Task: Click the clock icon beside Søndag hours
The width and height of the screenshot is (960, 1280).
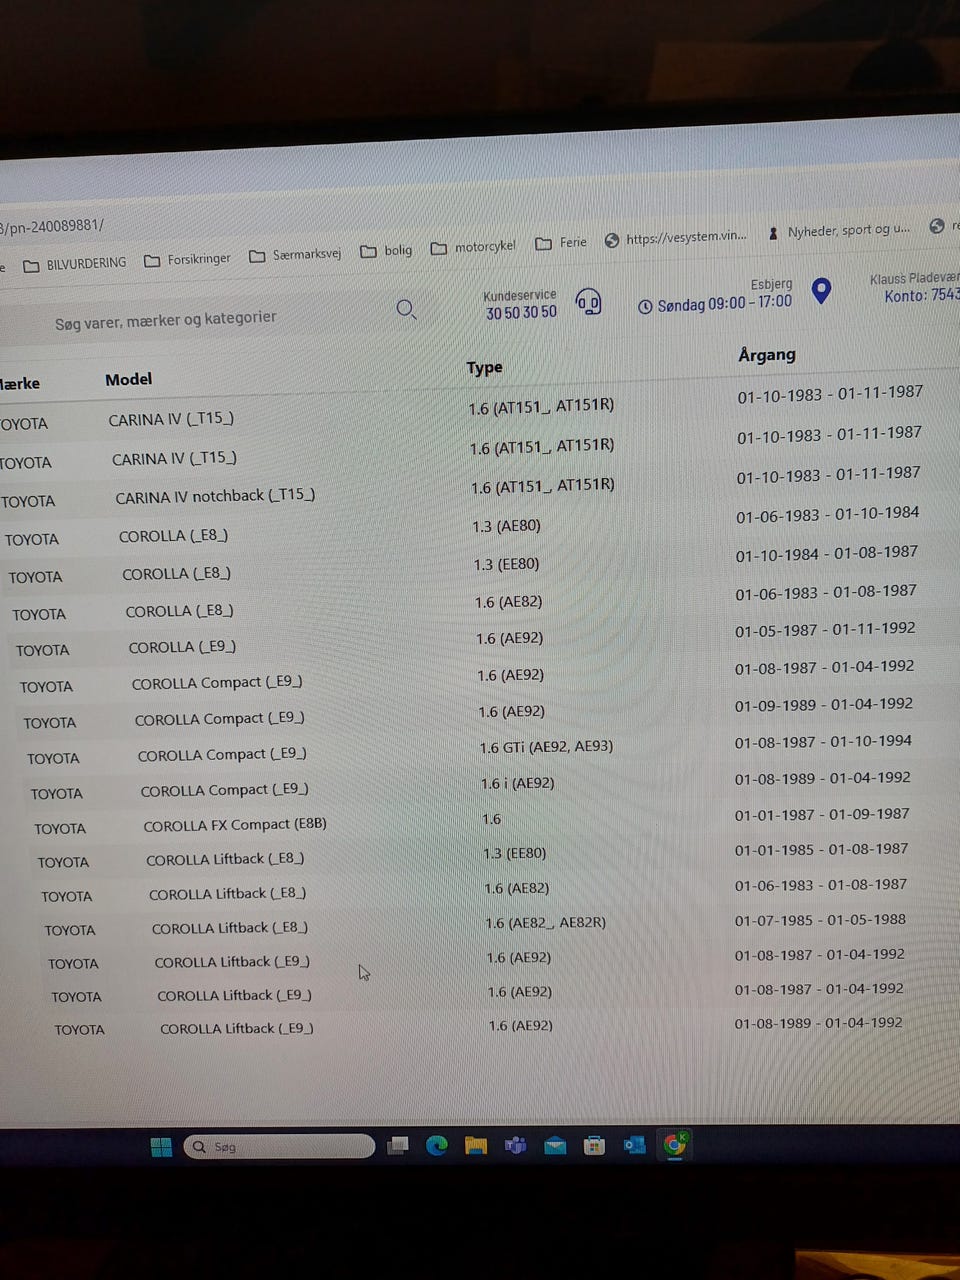Action: pyautogui.click(x=645, y=306)
